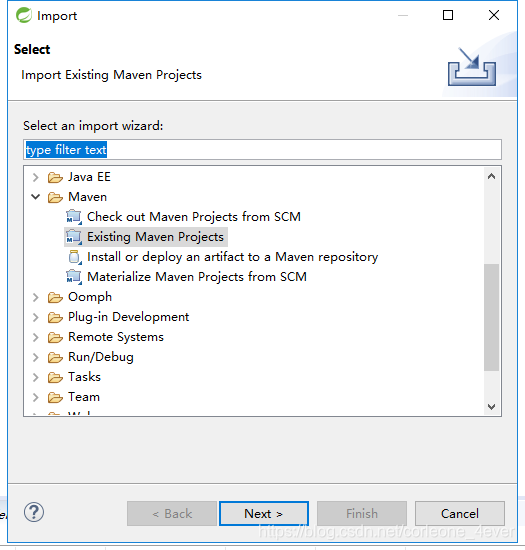Expand the Oomph category

(35, 297)
